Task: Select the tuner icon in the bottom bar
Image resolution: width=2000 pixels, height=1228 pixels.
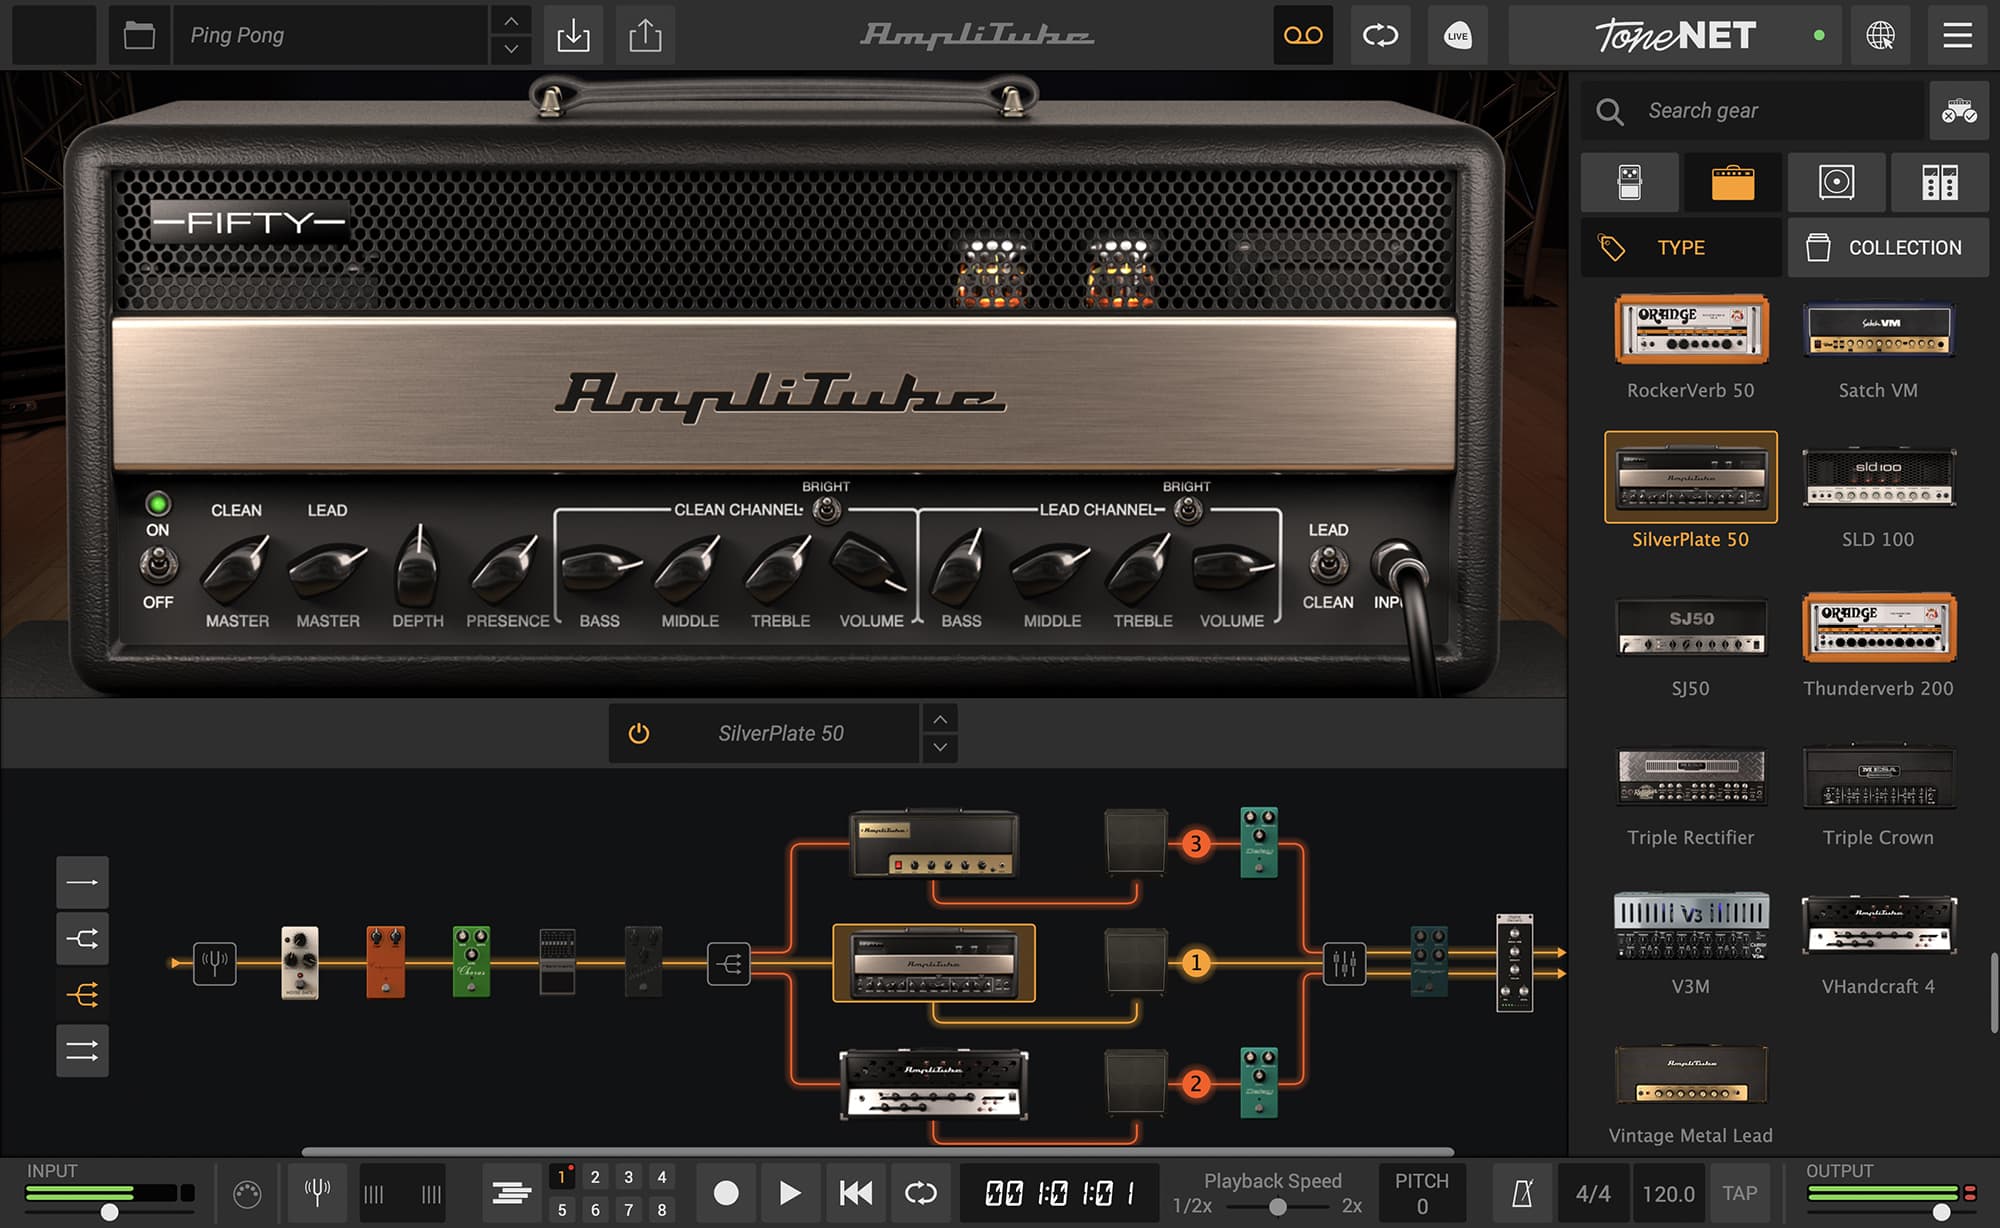Action: click(x=317, y=1192)
